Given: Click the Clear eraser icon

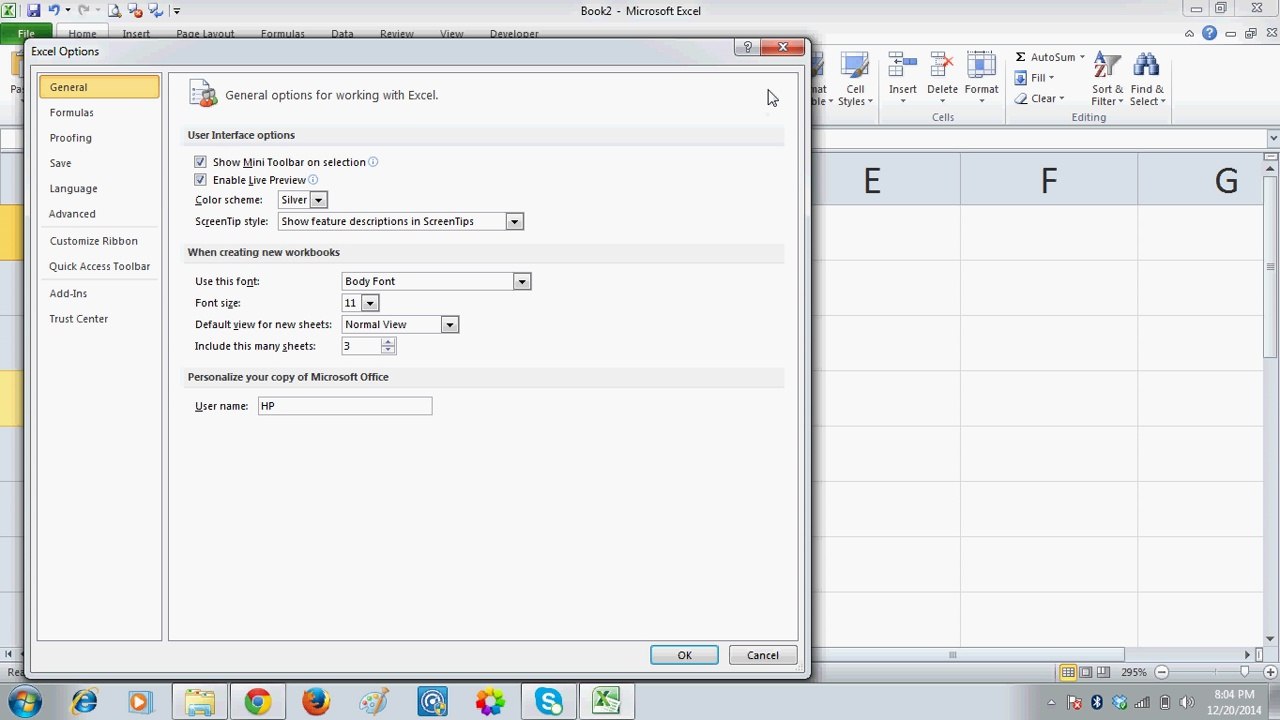Looking at the screenshot, I should (x=1021, y=98).
